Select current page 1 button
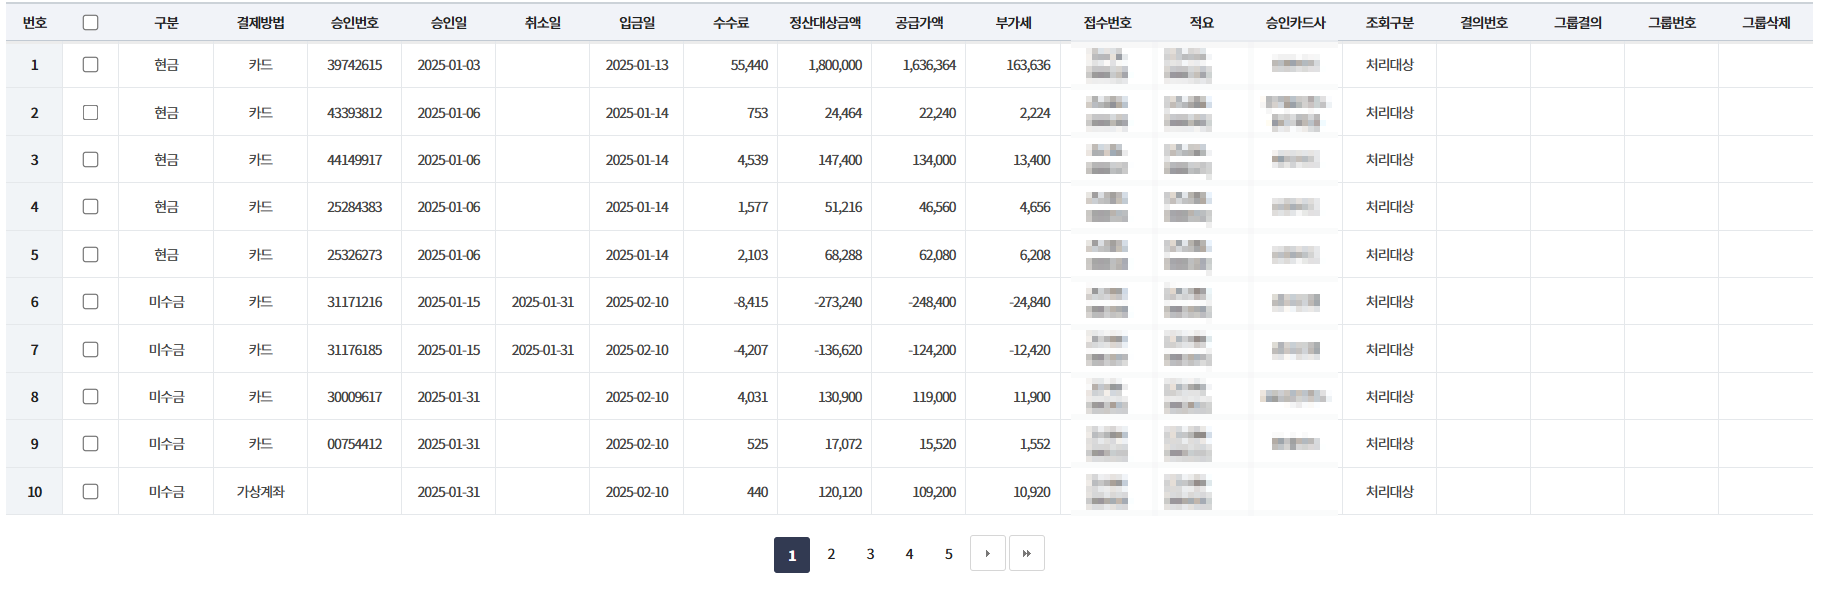Viewport: 1827px width, 592px height. 792,555
